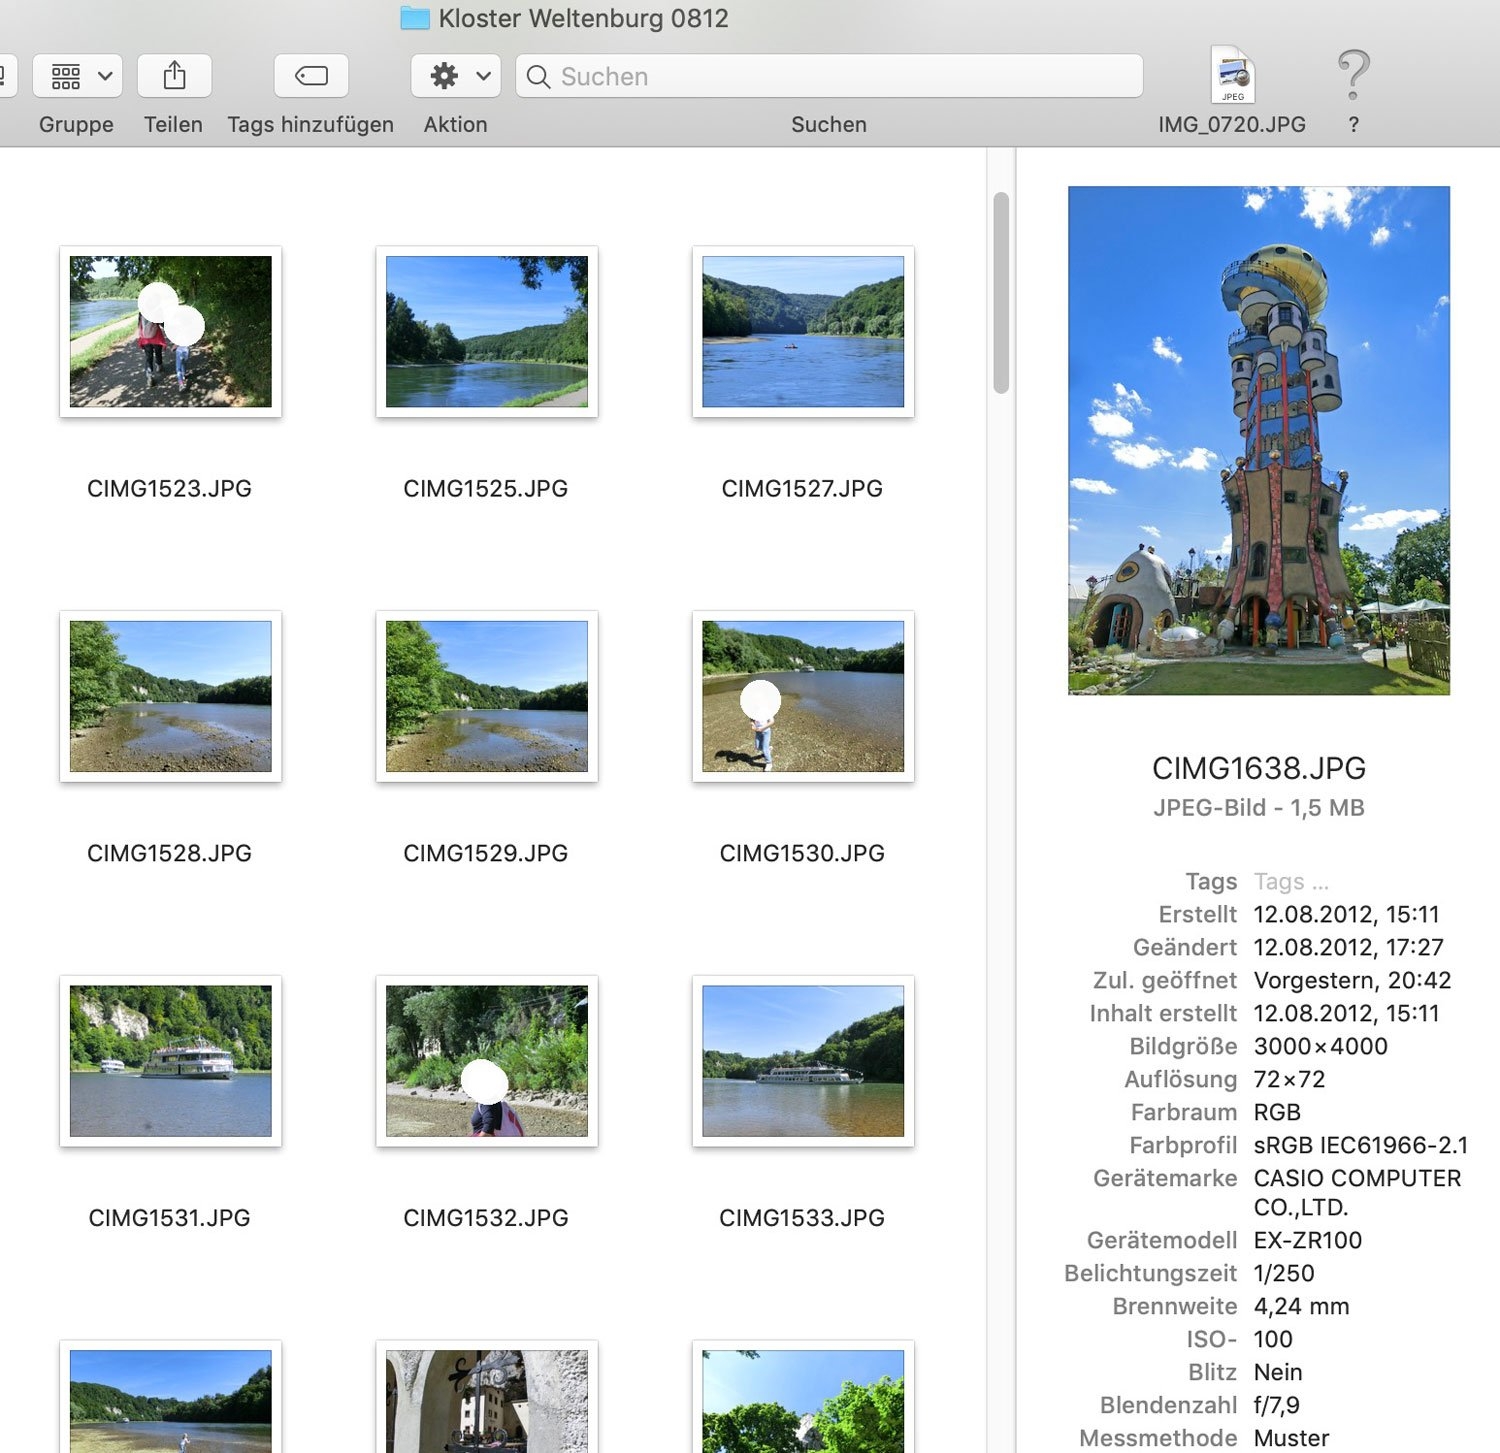This screenshot has width=1500, height=1453.
Task: Click the Tags hinzufügen tag icon
Action: [x=311, y=76]
